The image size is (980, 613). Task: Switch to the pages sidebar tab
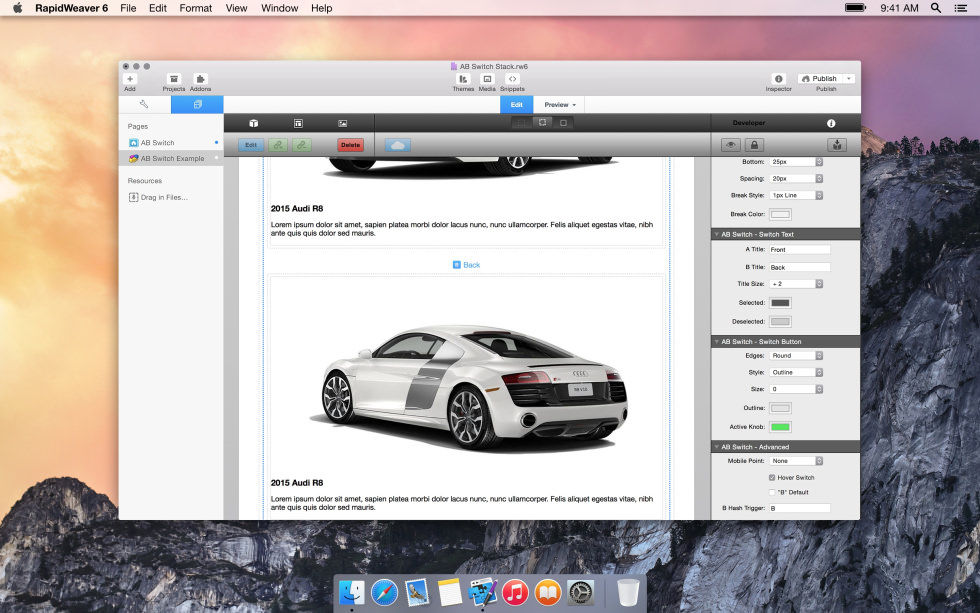click(x=198, y=104)
